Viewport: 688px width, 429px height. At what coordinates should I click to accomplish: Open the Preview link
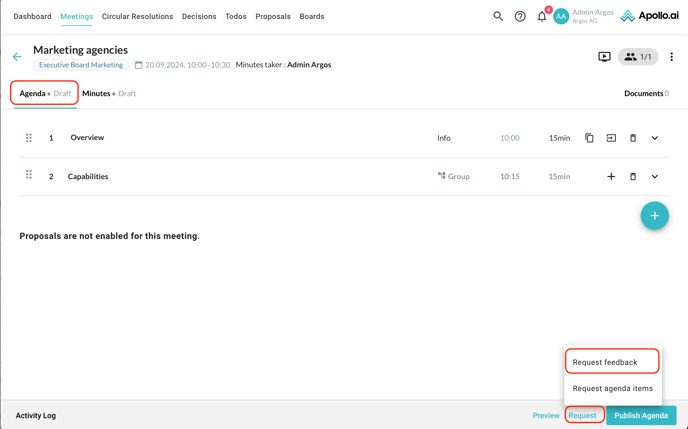(546, 415)
